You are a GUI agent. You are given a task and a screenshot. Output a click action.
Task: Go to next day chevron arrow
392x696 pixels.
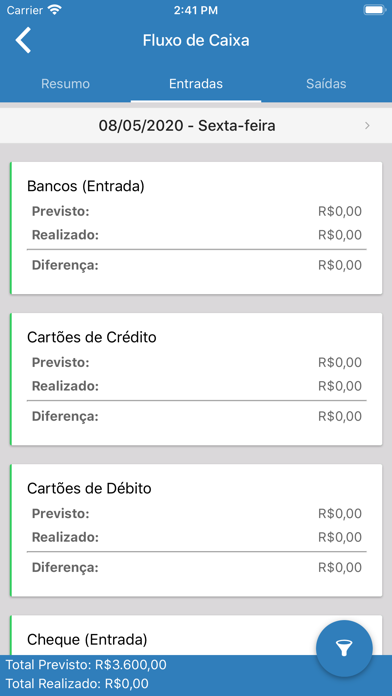pos(367,126)
